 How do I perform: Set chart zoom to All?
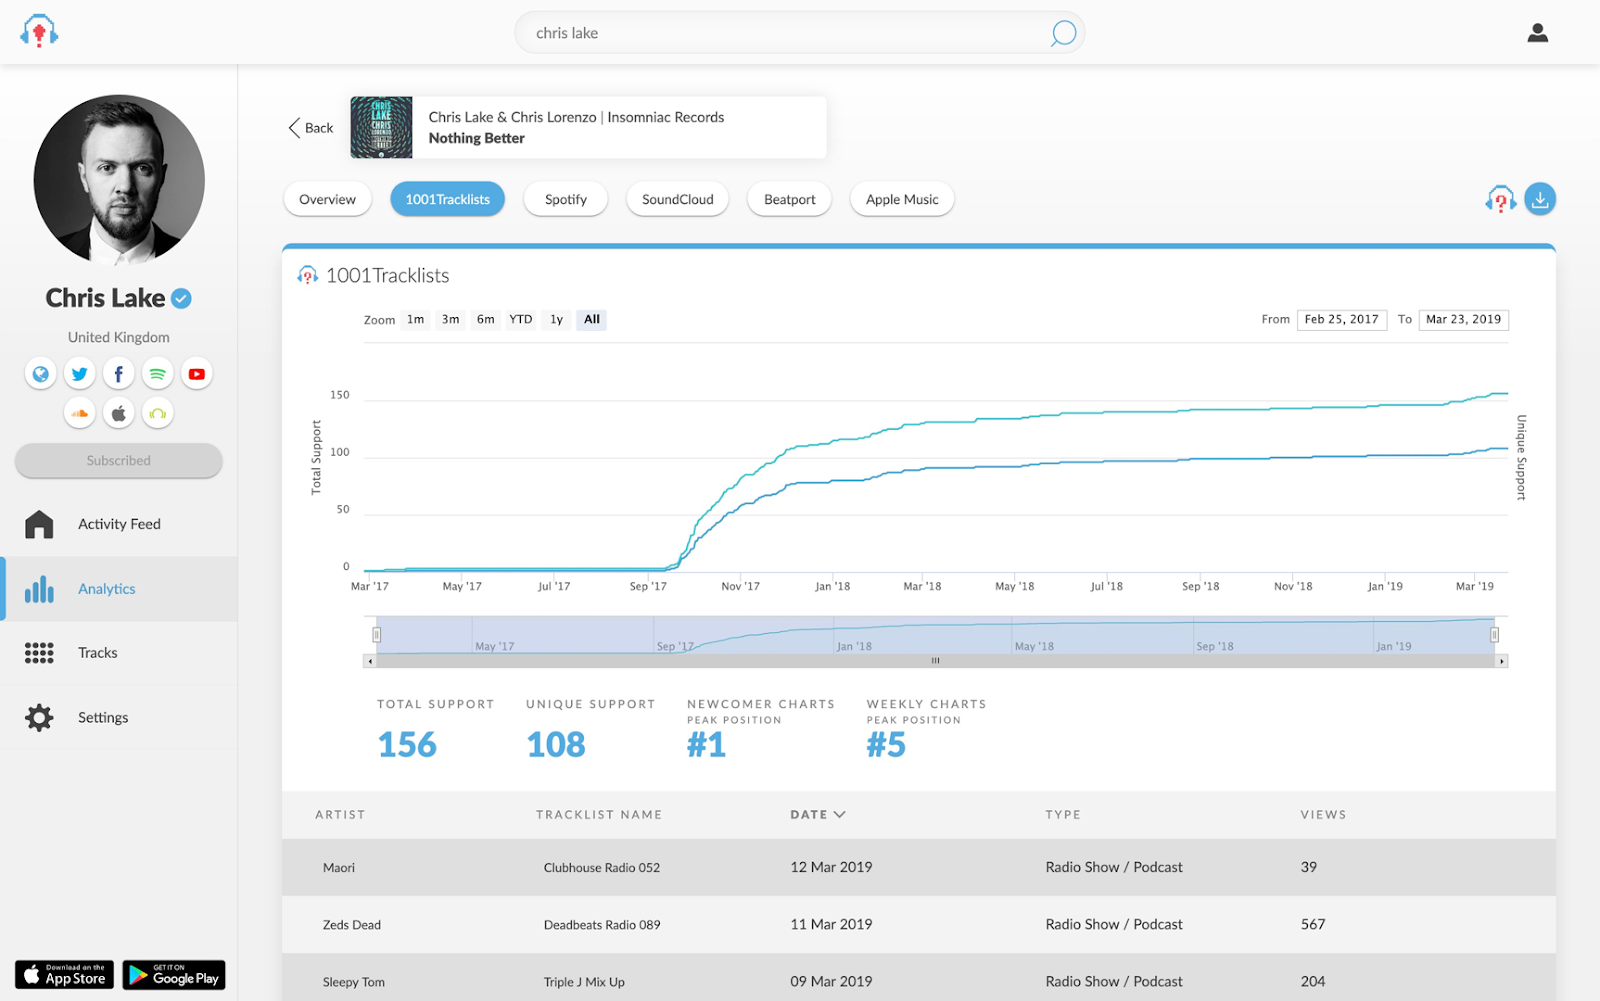tap(592, 320)
